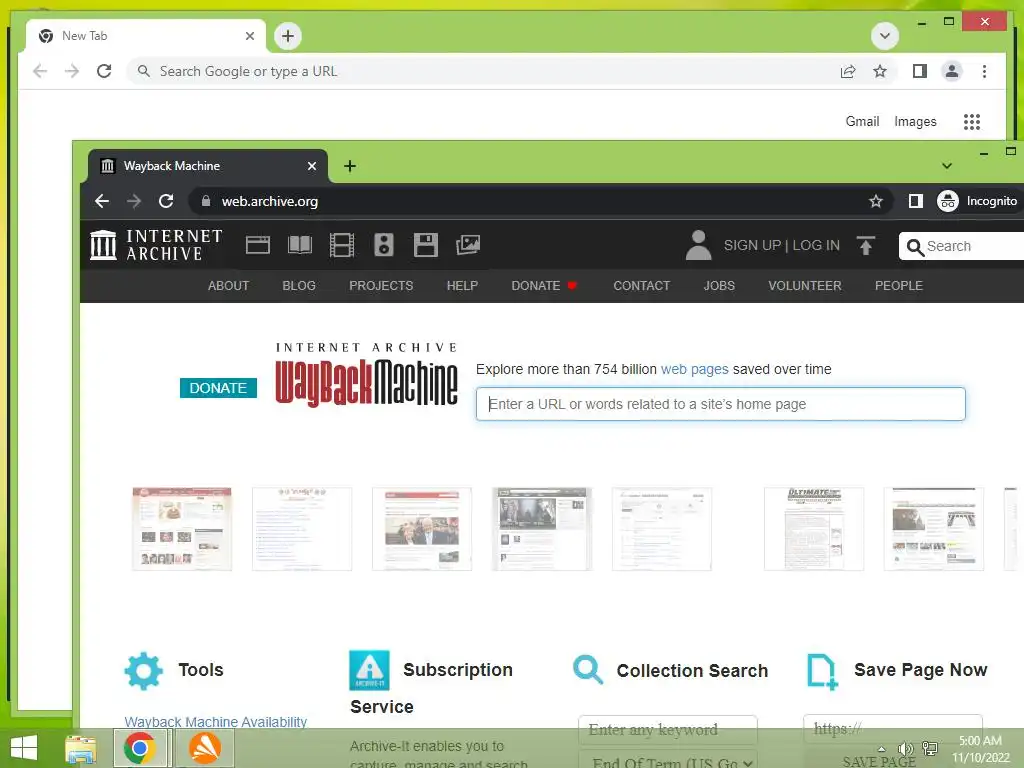Select the New Tab tab
Viewport: 1024px width, 768px height.
(x=145, y=36)
